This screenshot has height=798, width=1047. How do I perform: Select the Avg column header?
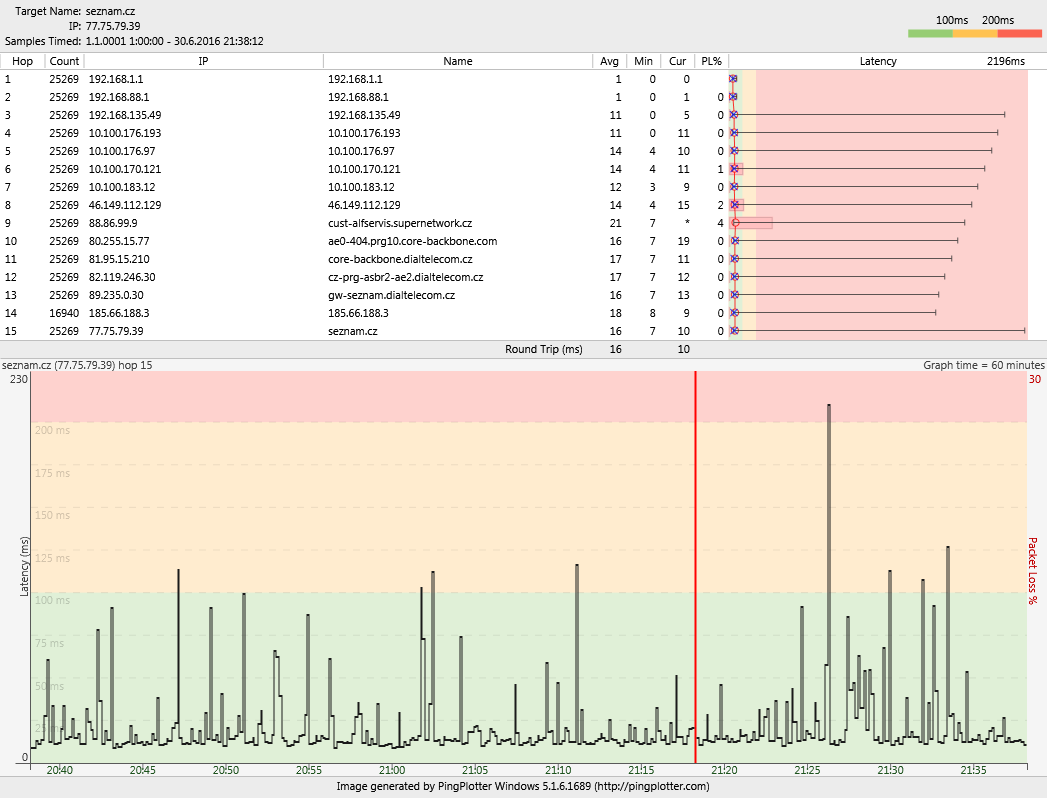[609, 61]
